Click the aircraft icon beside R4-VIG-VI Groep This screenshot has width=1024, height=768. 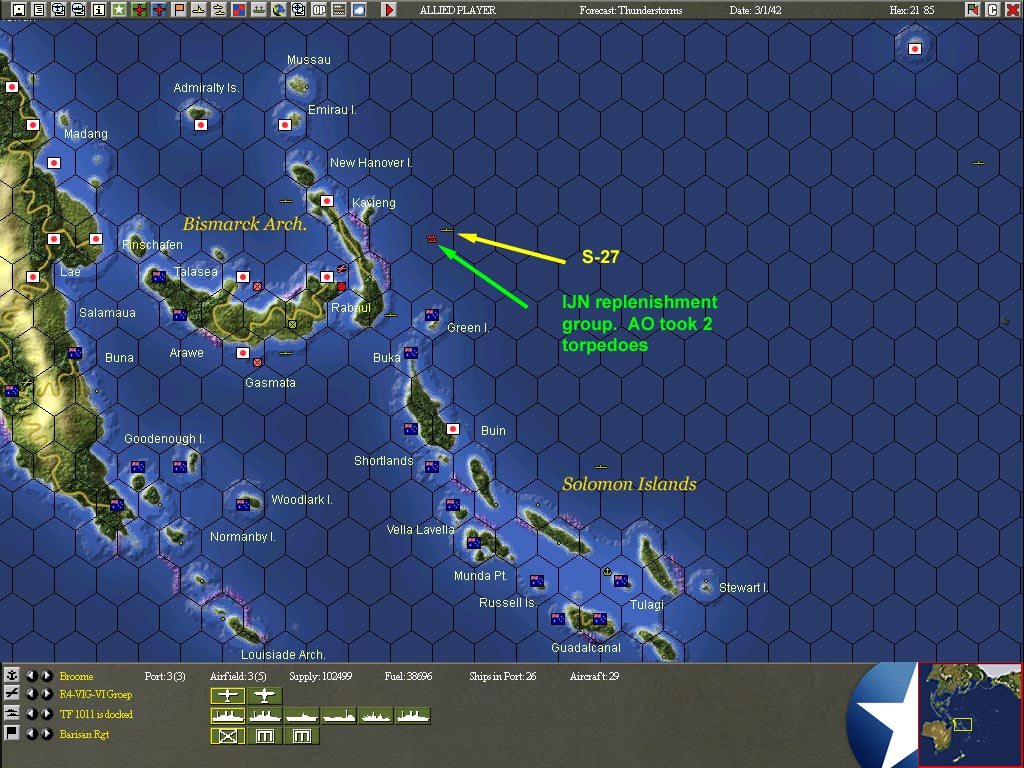click(11, 694)
